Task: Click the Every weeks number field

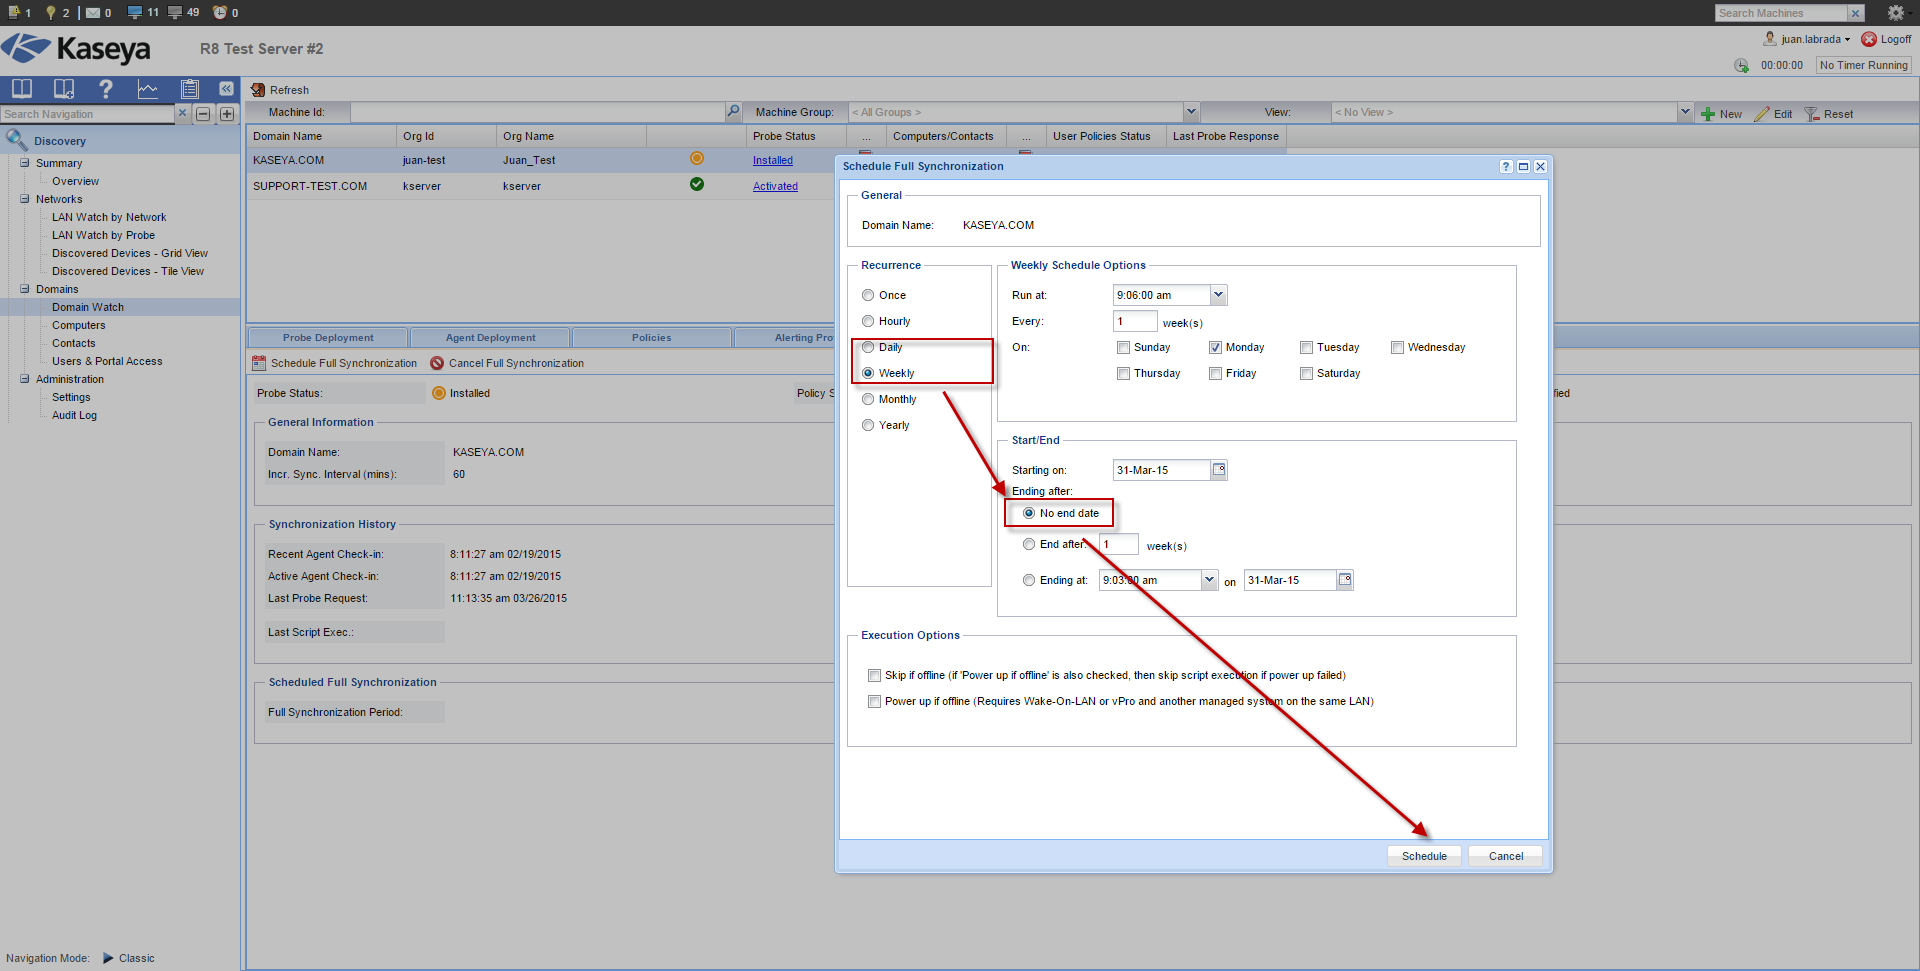Action: click(1134, 322)
